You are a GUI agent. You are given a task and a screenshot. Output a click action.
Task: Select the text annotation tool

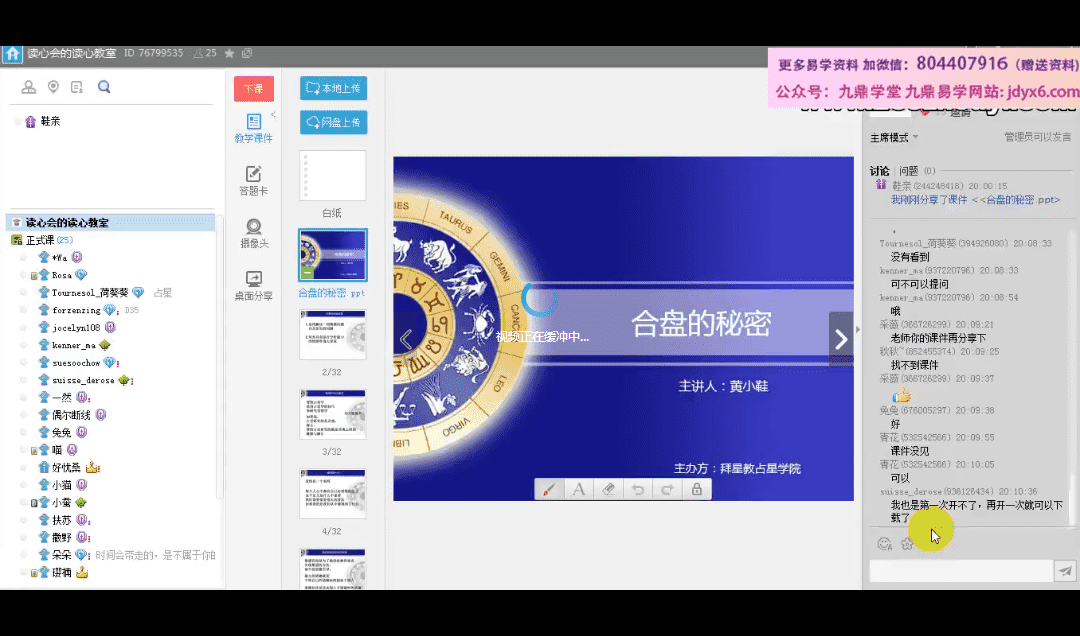(578, 489)
